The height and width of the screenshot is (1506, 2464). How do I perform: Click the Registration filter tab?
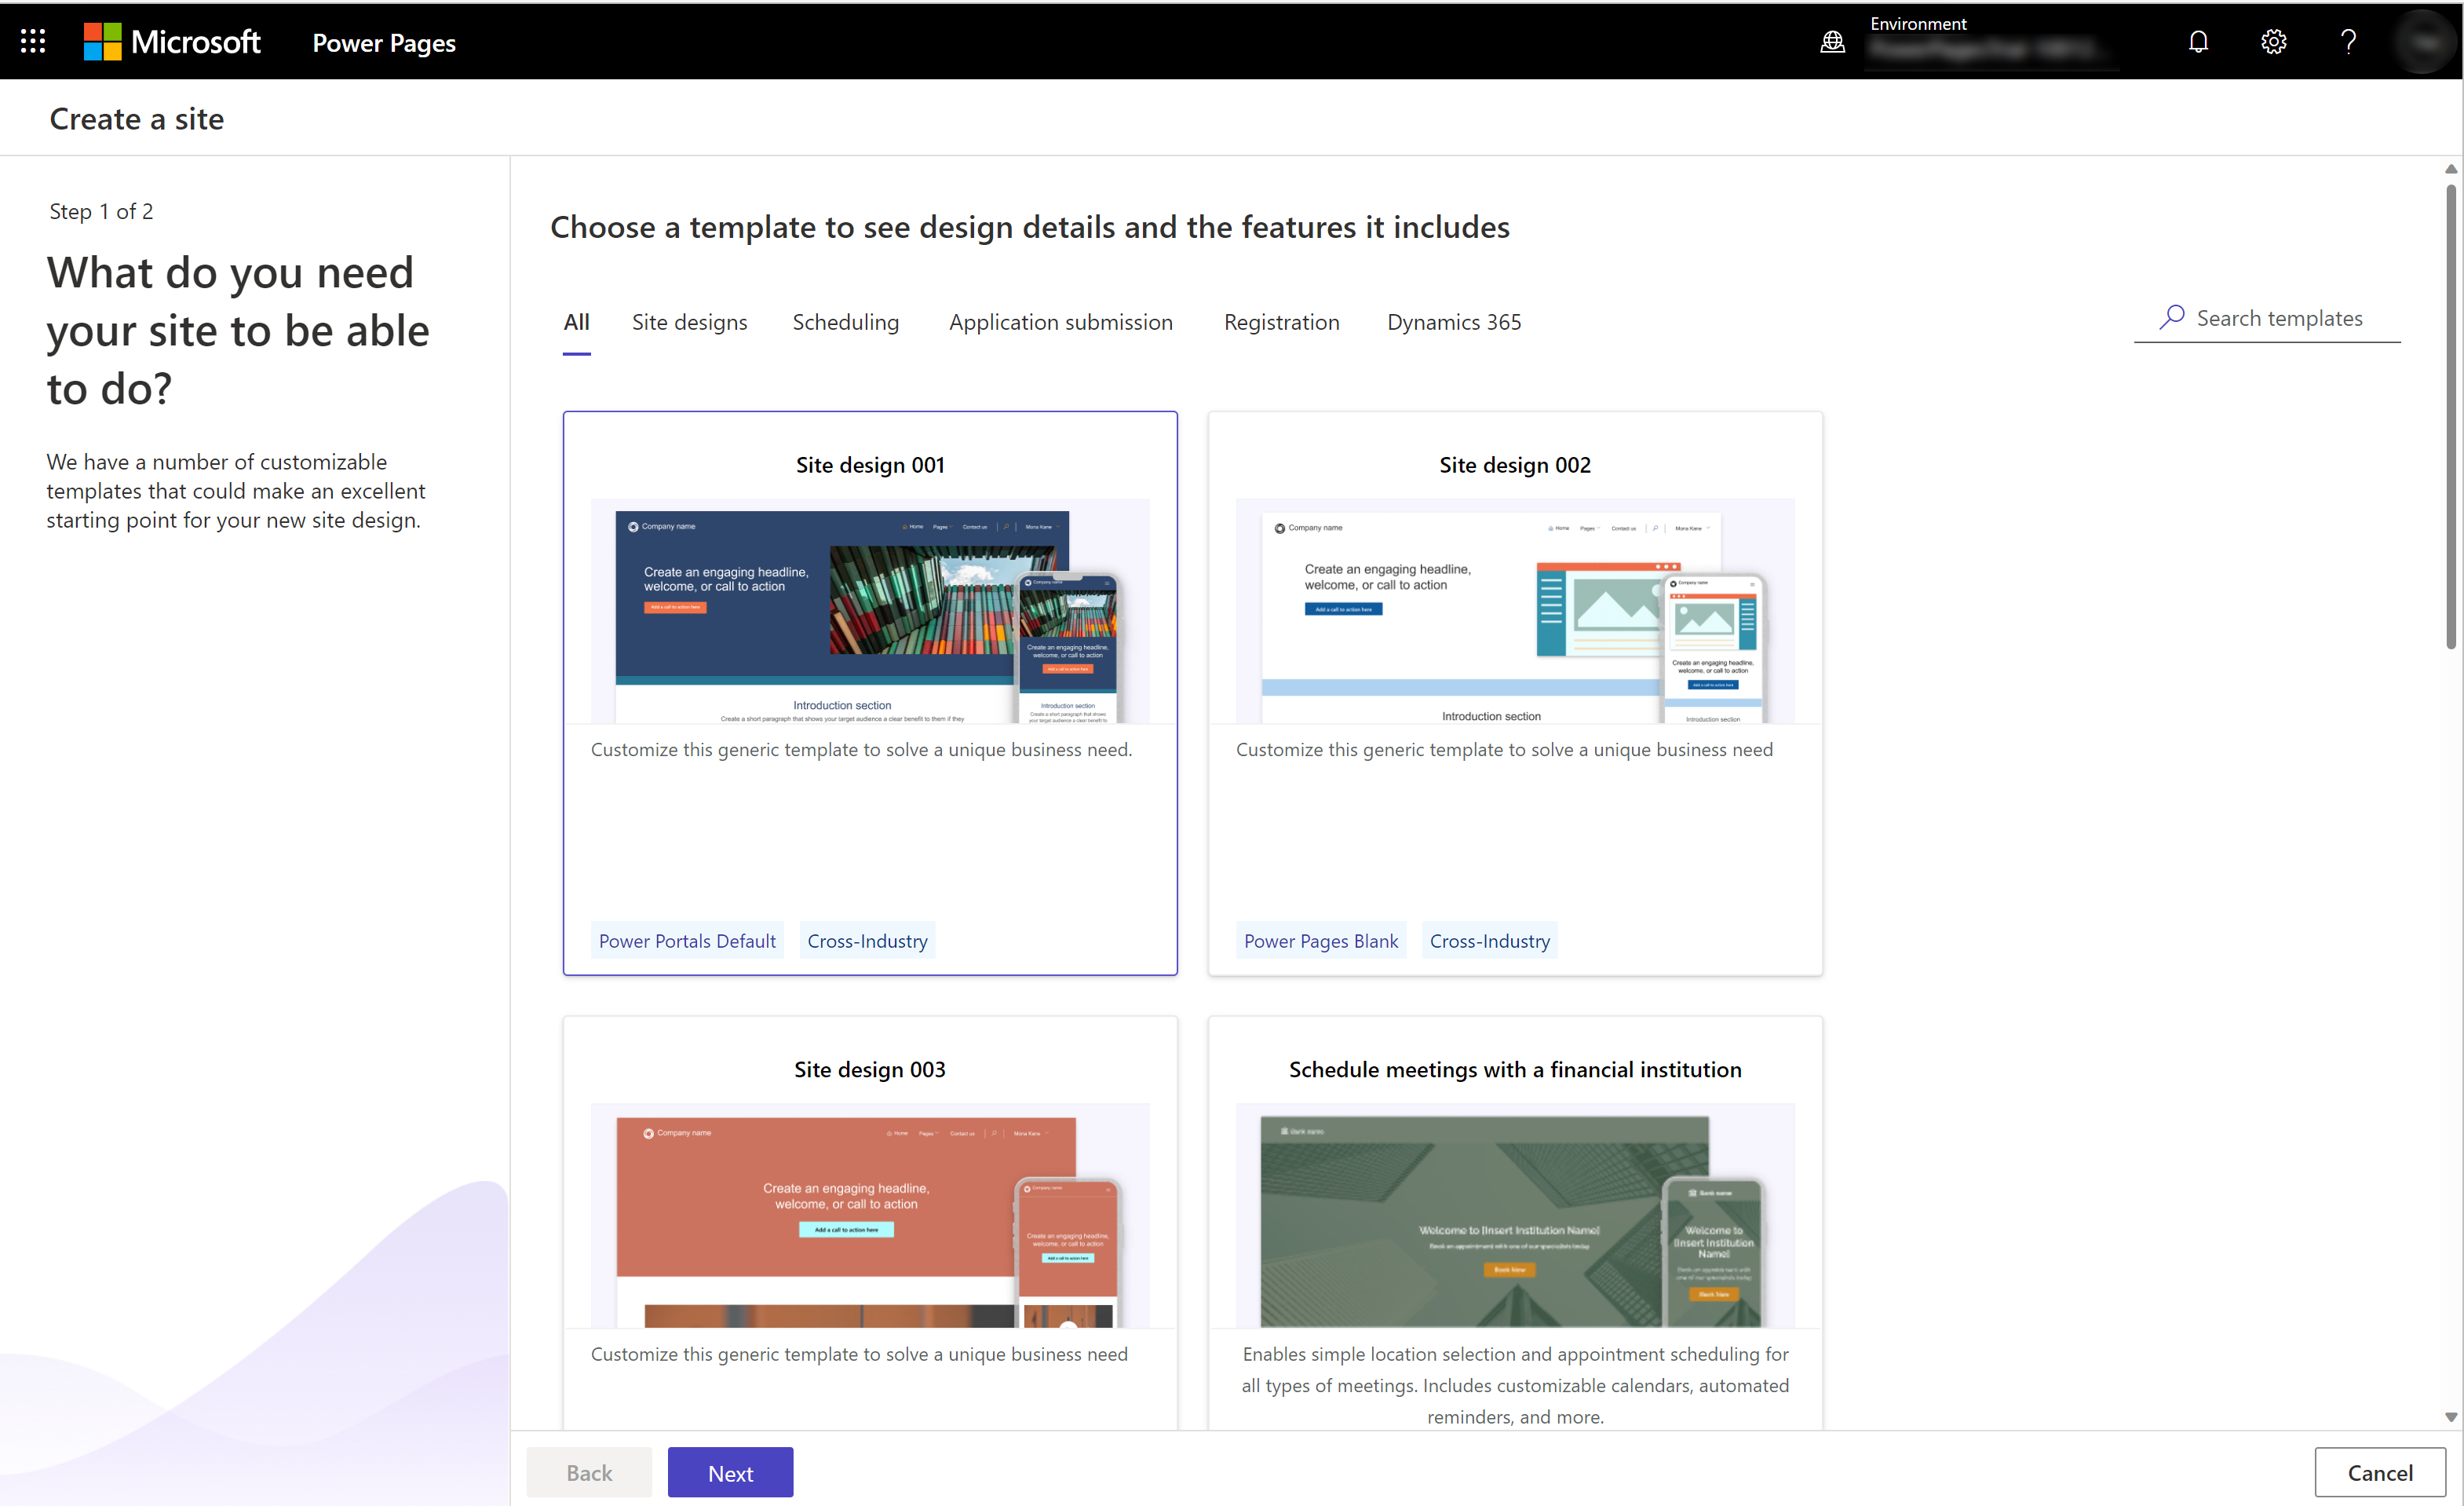click(1281, 320)
